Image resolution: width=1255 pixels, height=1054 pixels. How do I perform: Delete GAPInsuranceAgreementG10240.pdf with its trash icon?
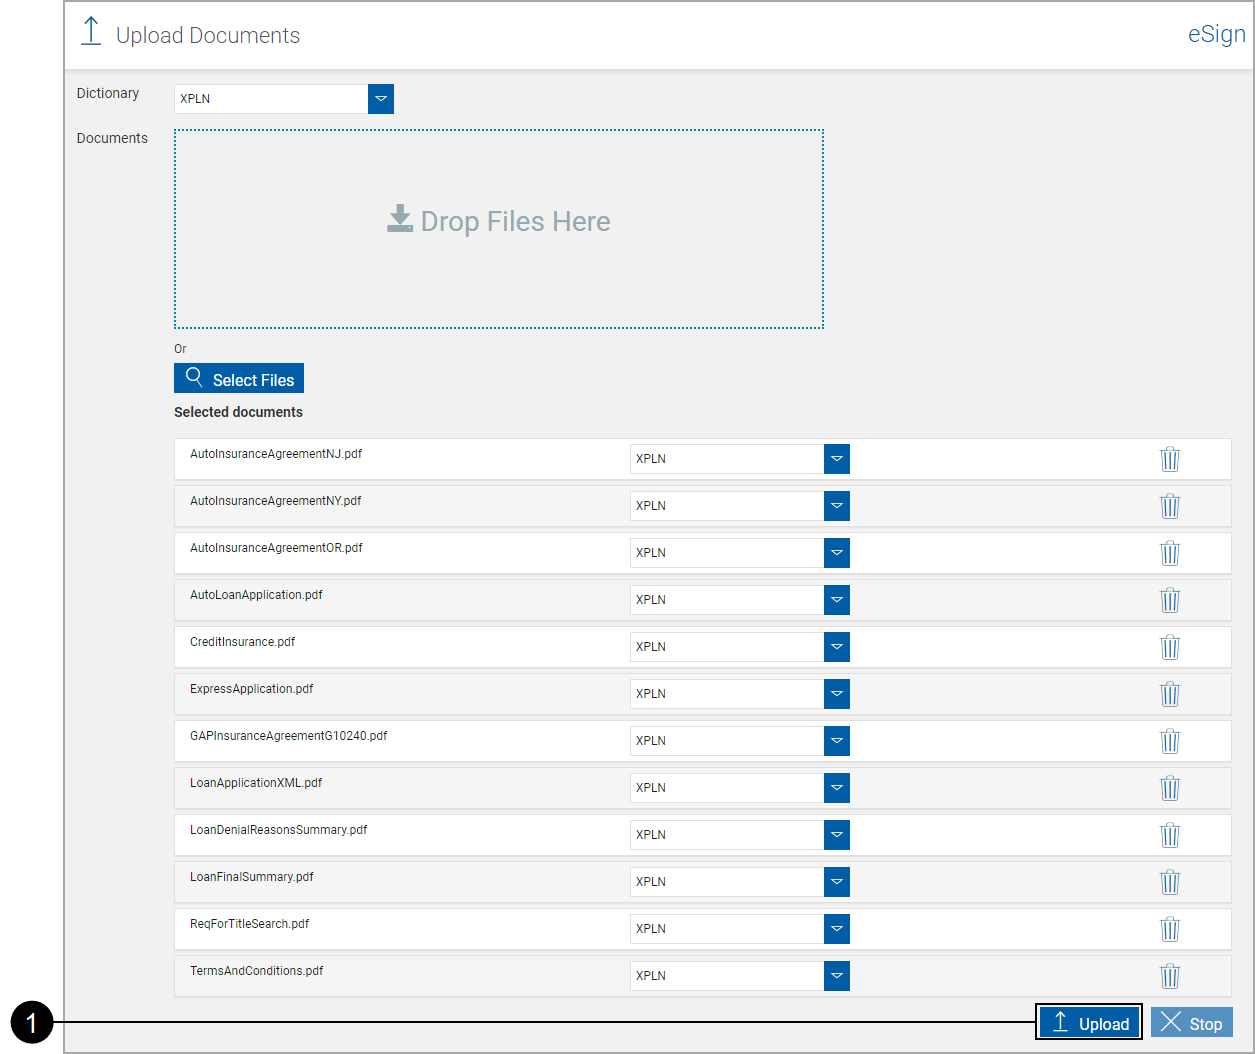(x=1170, y=741)
